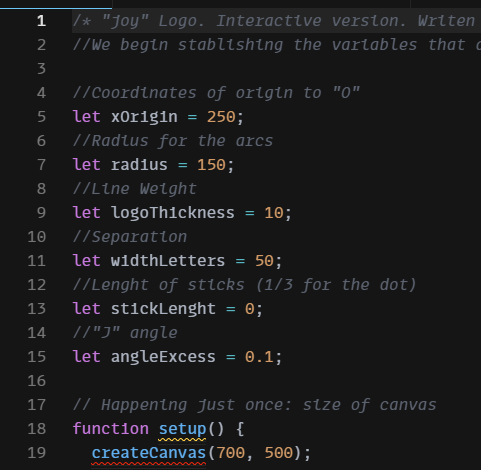Screen dimensions: 481x470
Task: Click the stickLenght variable name
Action: pos(163,309)
